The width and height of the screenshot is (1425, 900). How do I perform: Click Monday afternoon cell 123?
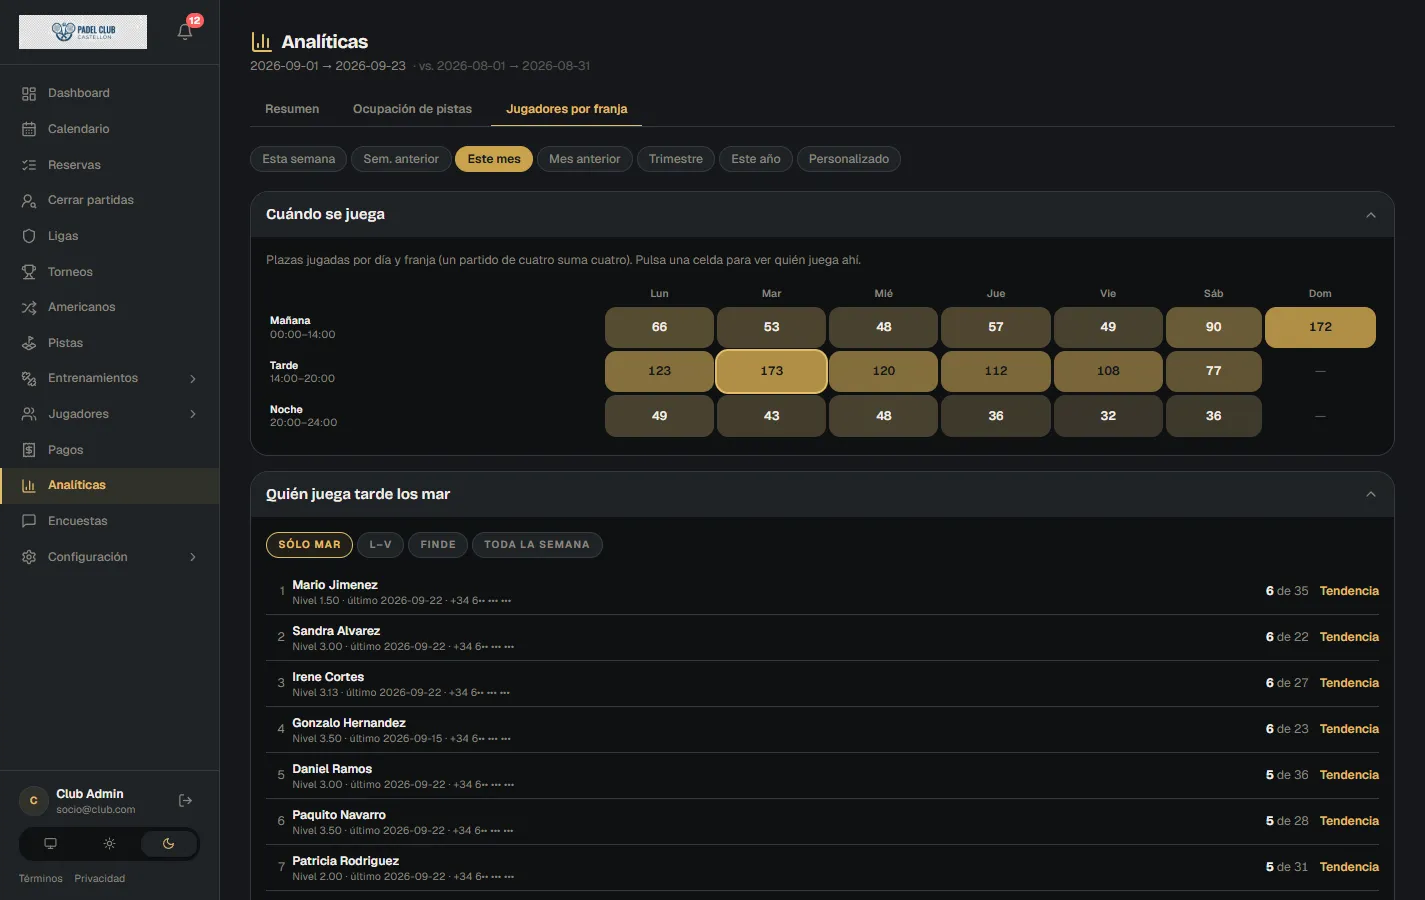click(659, 371)
